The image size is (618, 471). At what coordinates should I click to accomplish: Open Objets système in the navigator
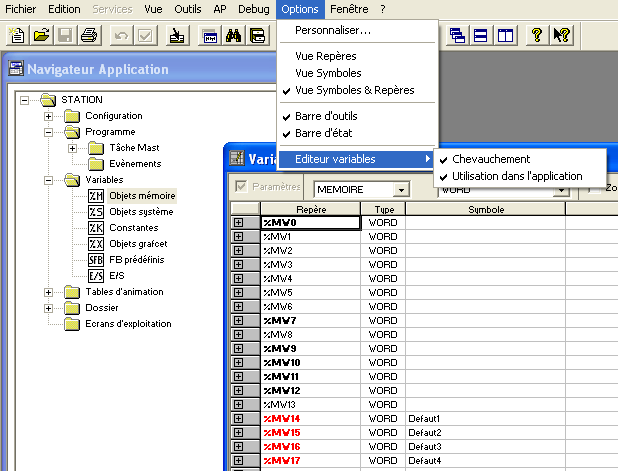(x=140, y=211)
